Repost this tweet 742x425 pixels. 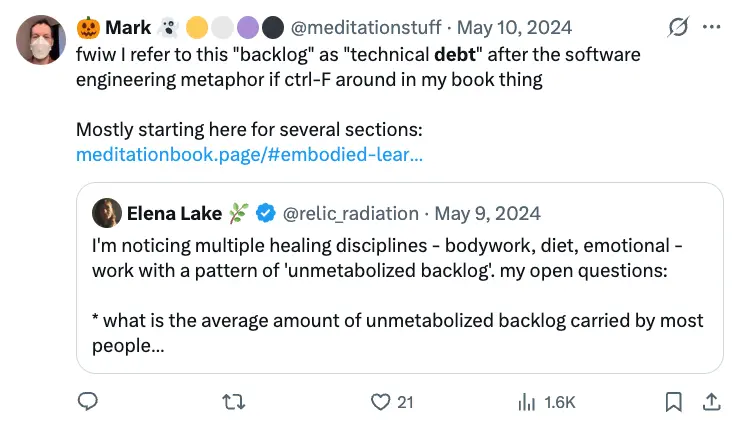click(x=233, y=402)
